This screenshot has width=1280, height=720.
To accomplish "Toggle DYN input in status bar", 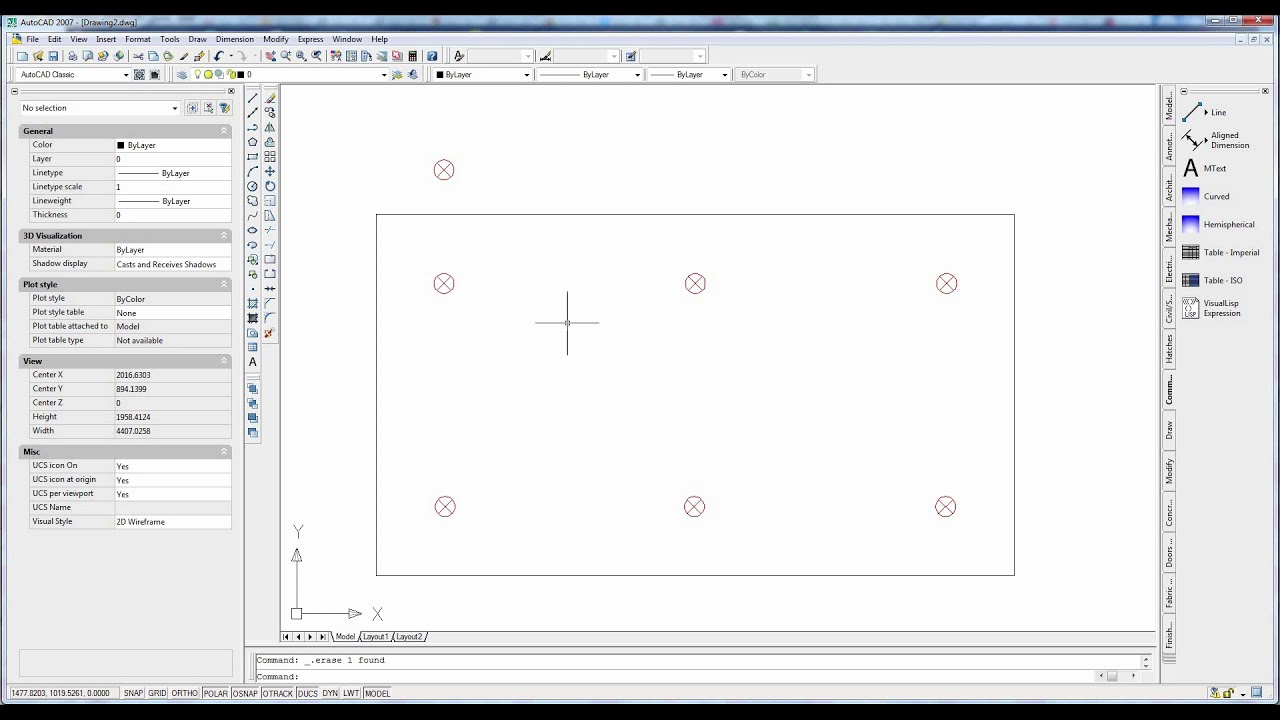I will pyautogui.click(x=330, y=693).
